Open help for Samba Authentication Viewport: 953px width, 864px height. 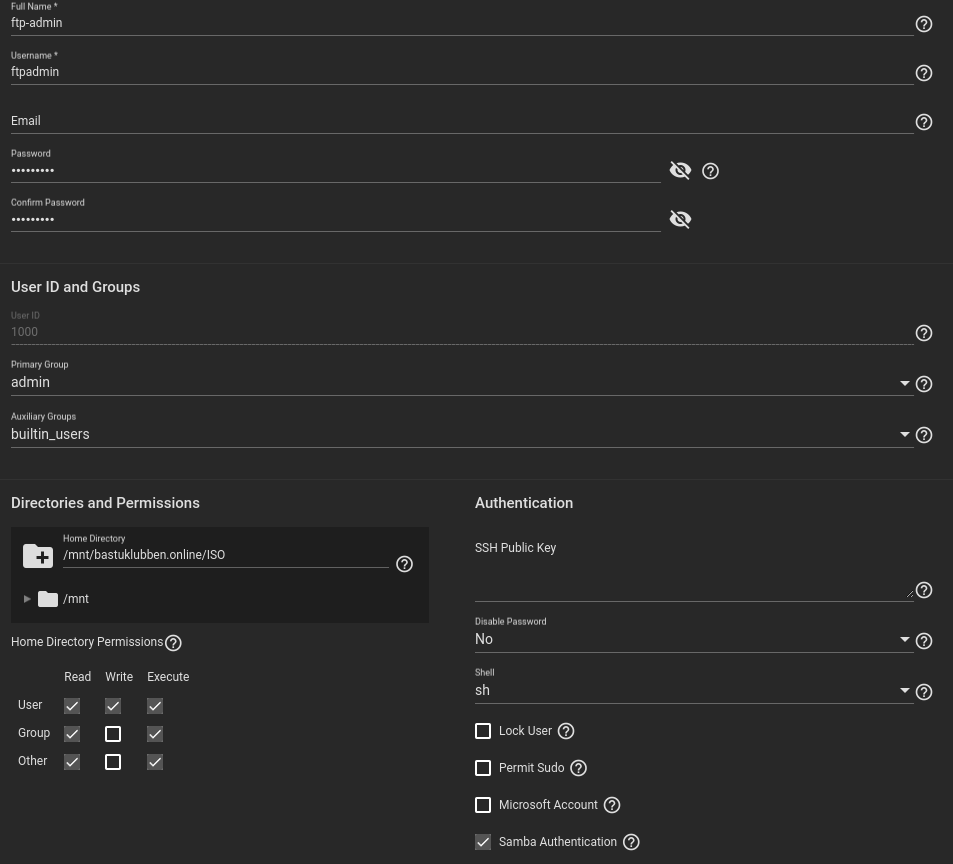(631, 842)
